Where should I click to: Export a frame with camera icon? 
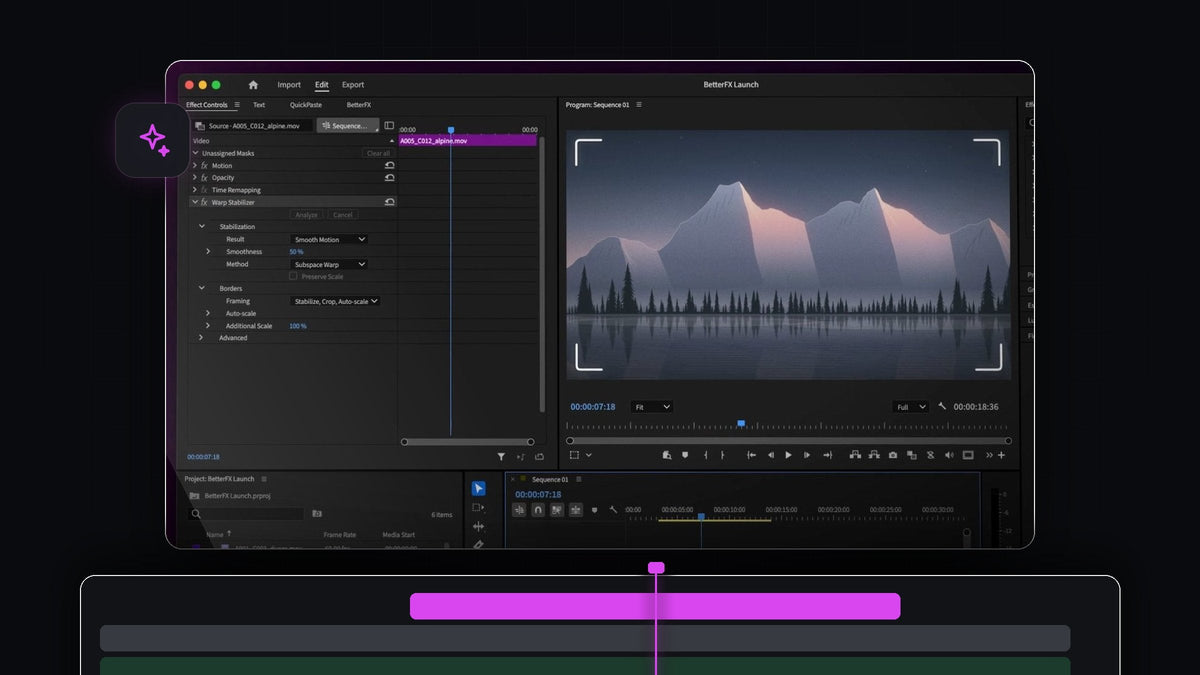(893, 455)
